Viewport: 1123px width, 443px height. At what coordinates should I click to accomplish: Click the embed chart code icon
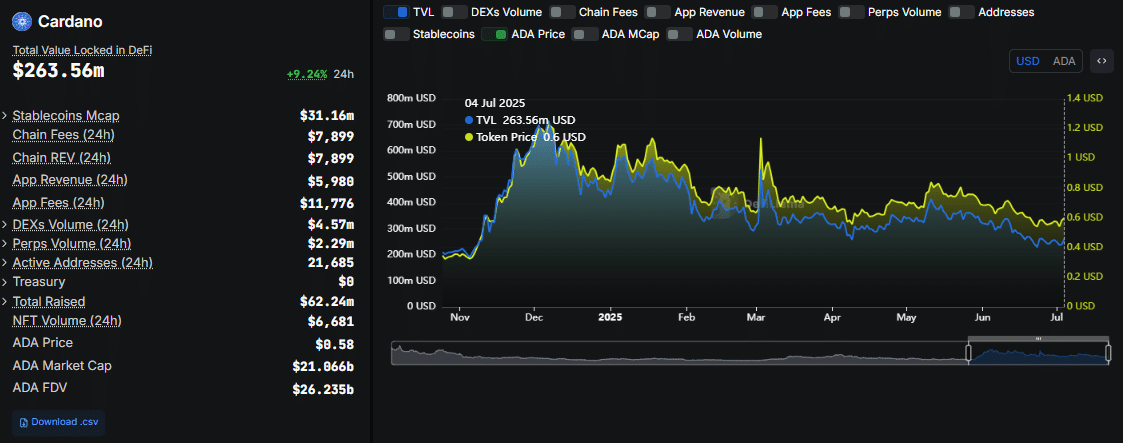click(1102, 61)
